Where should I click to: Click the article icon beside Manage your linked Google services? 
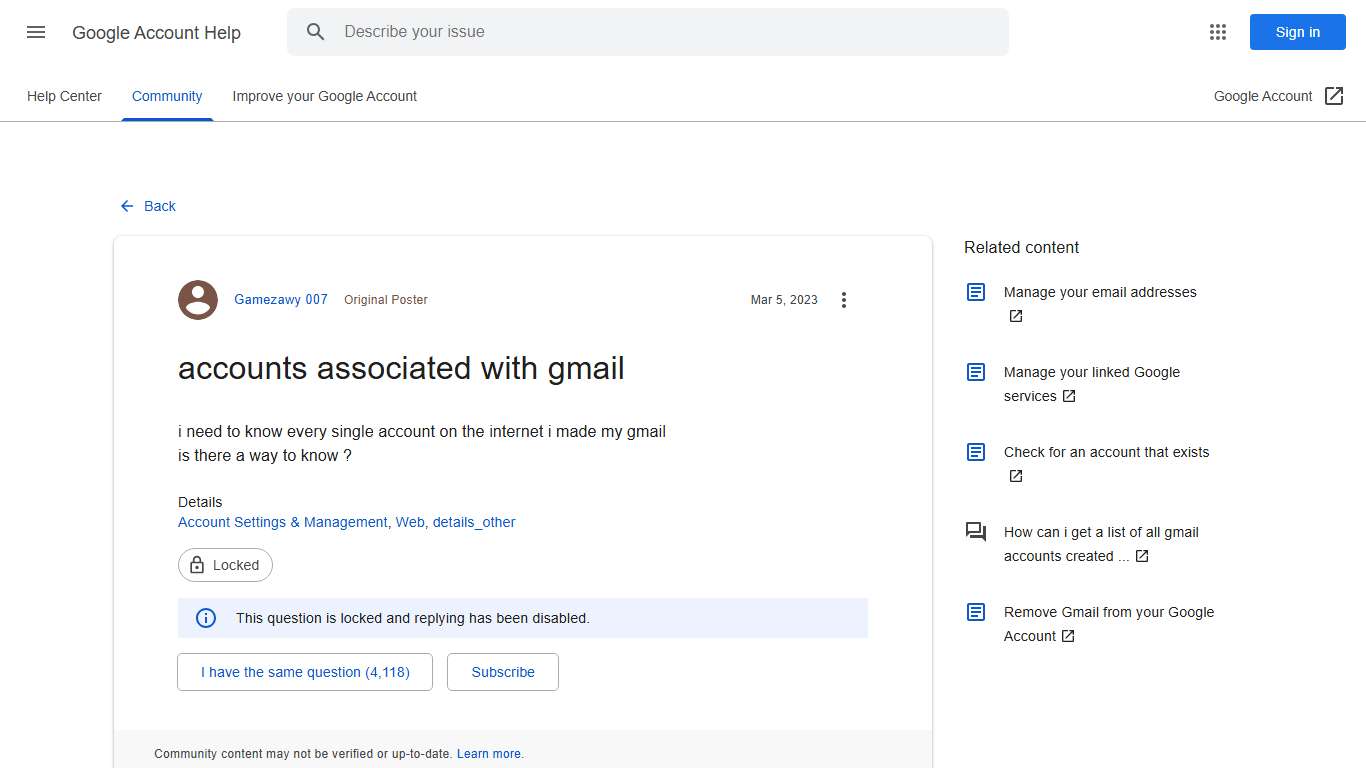point(975,371)
